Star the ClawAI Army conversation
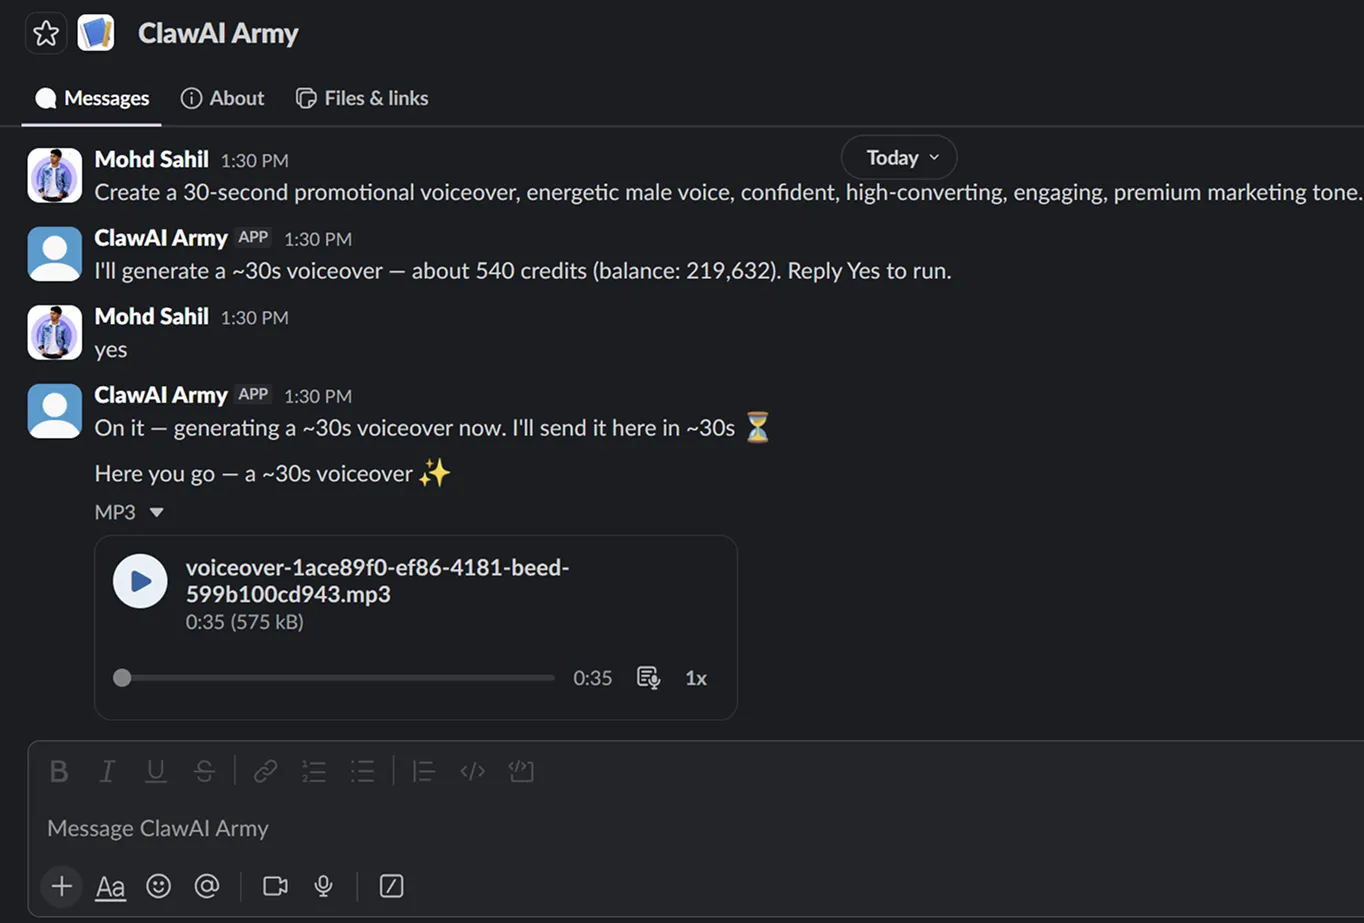1364x923 pixels. 46,33
